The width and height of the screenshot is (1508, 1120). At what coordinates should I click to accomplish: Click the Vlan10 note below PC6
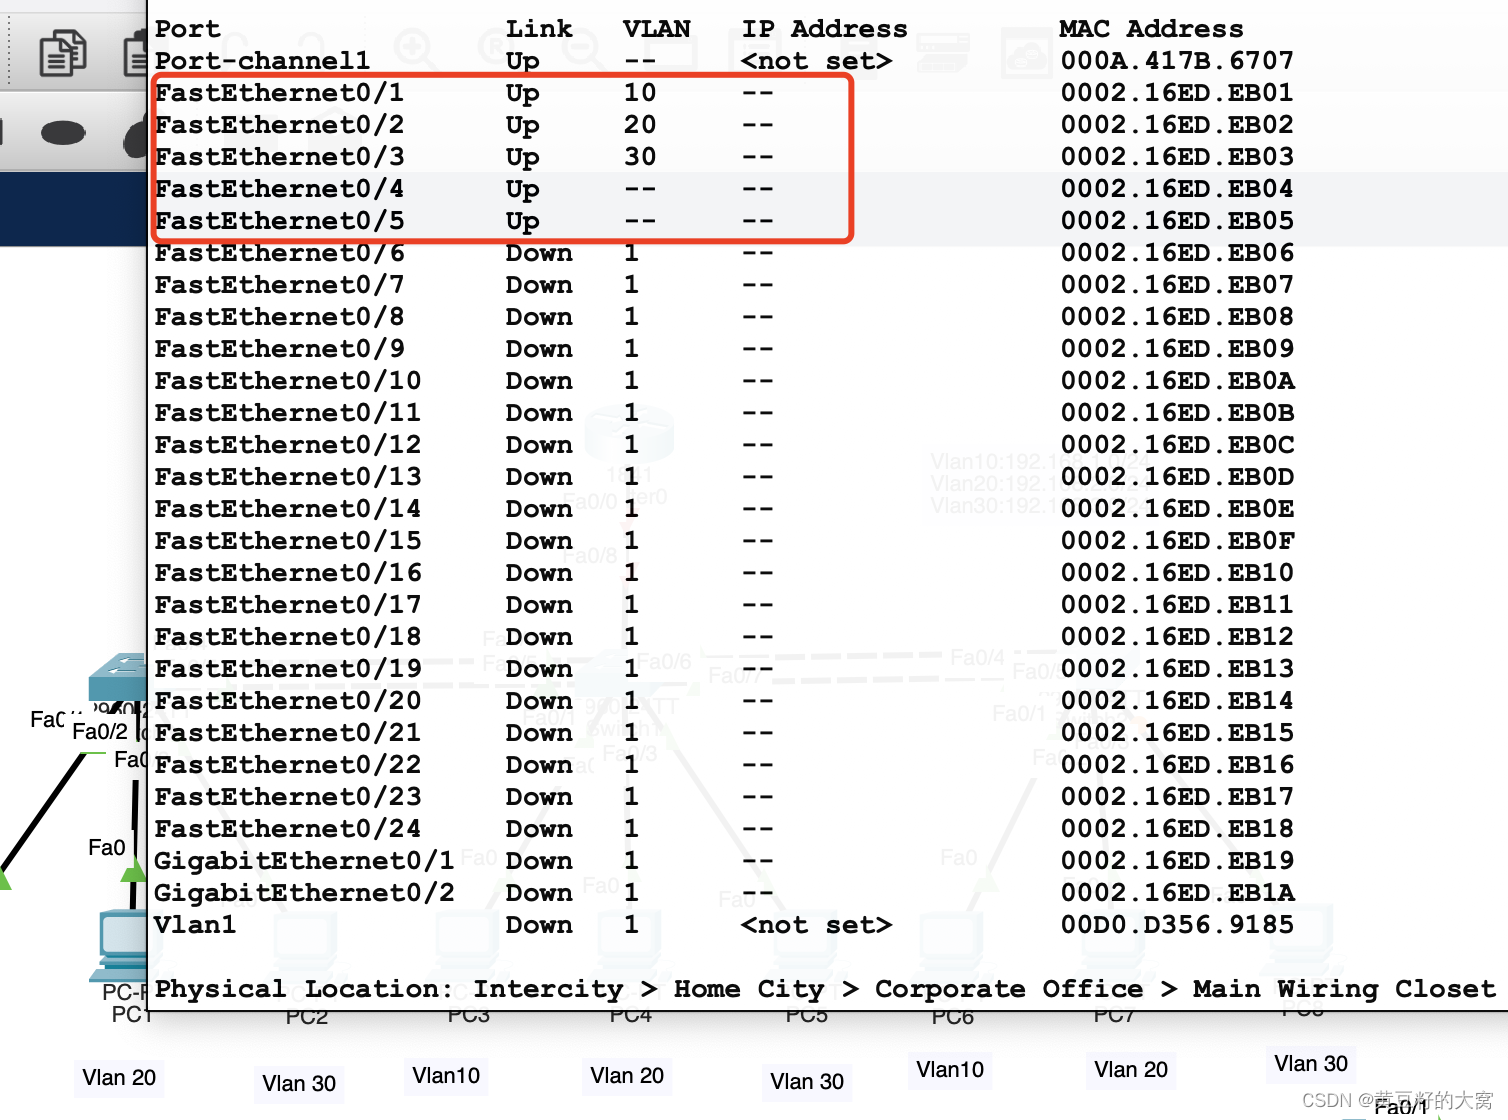pyautogui.click(x=950, y=1069)
